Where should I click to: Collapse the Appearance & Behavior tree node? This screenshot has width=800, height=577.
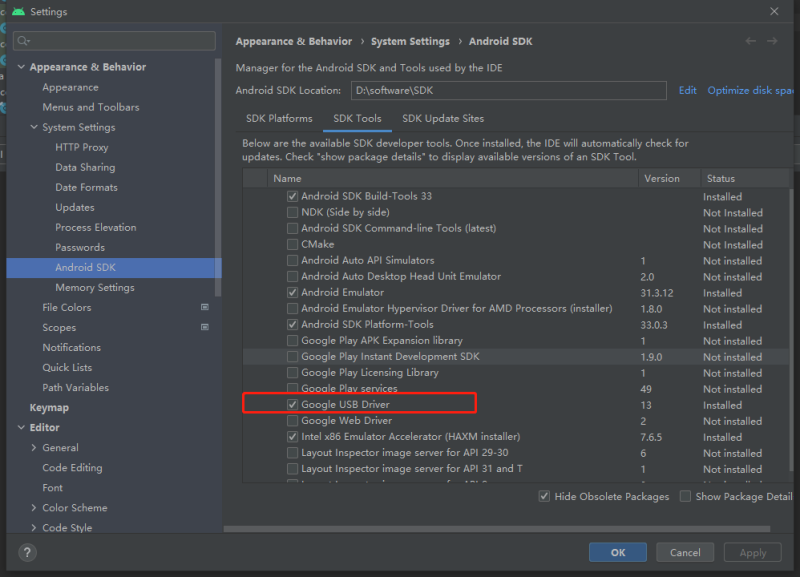[x=21, y=67]
